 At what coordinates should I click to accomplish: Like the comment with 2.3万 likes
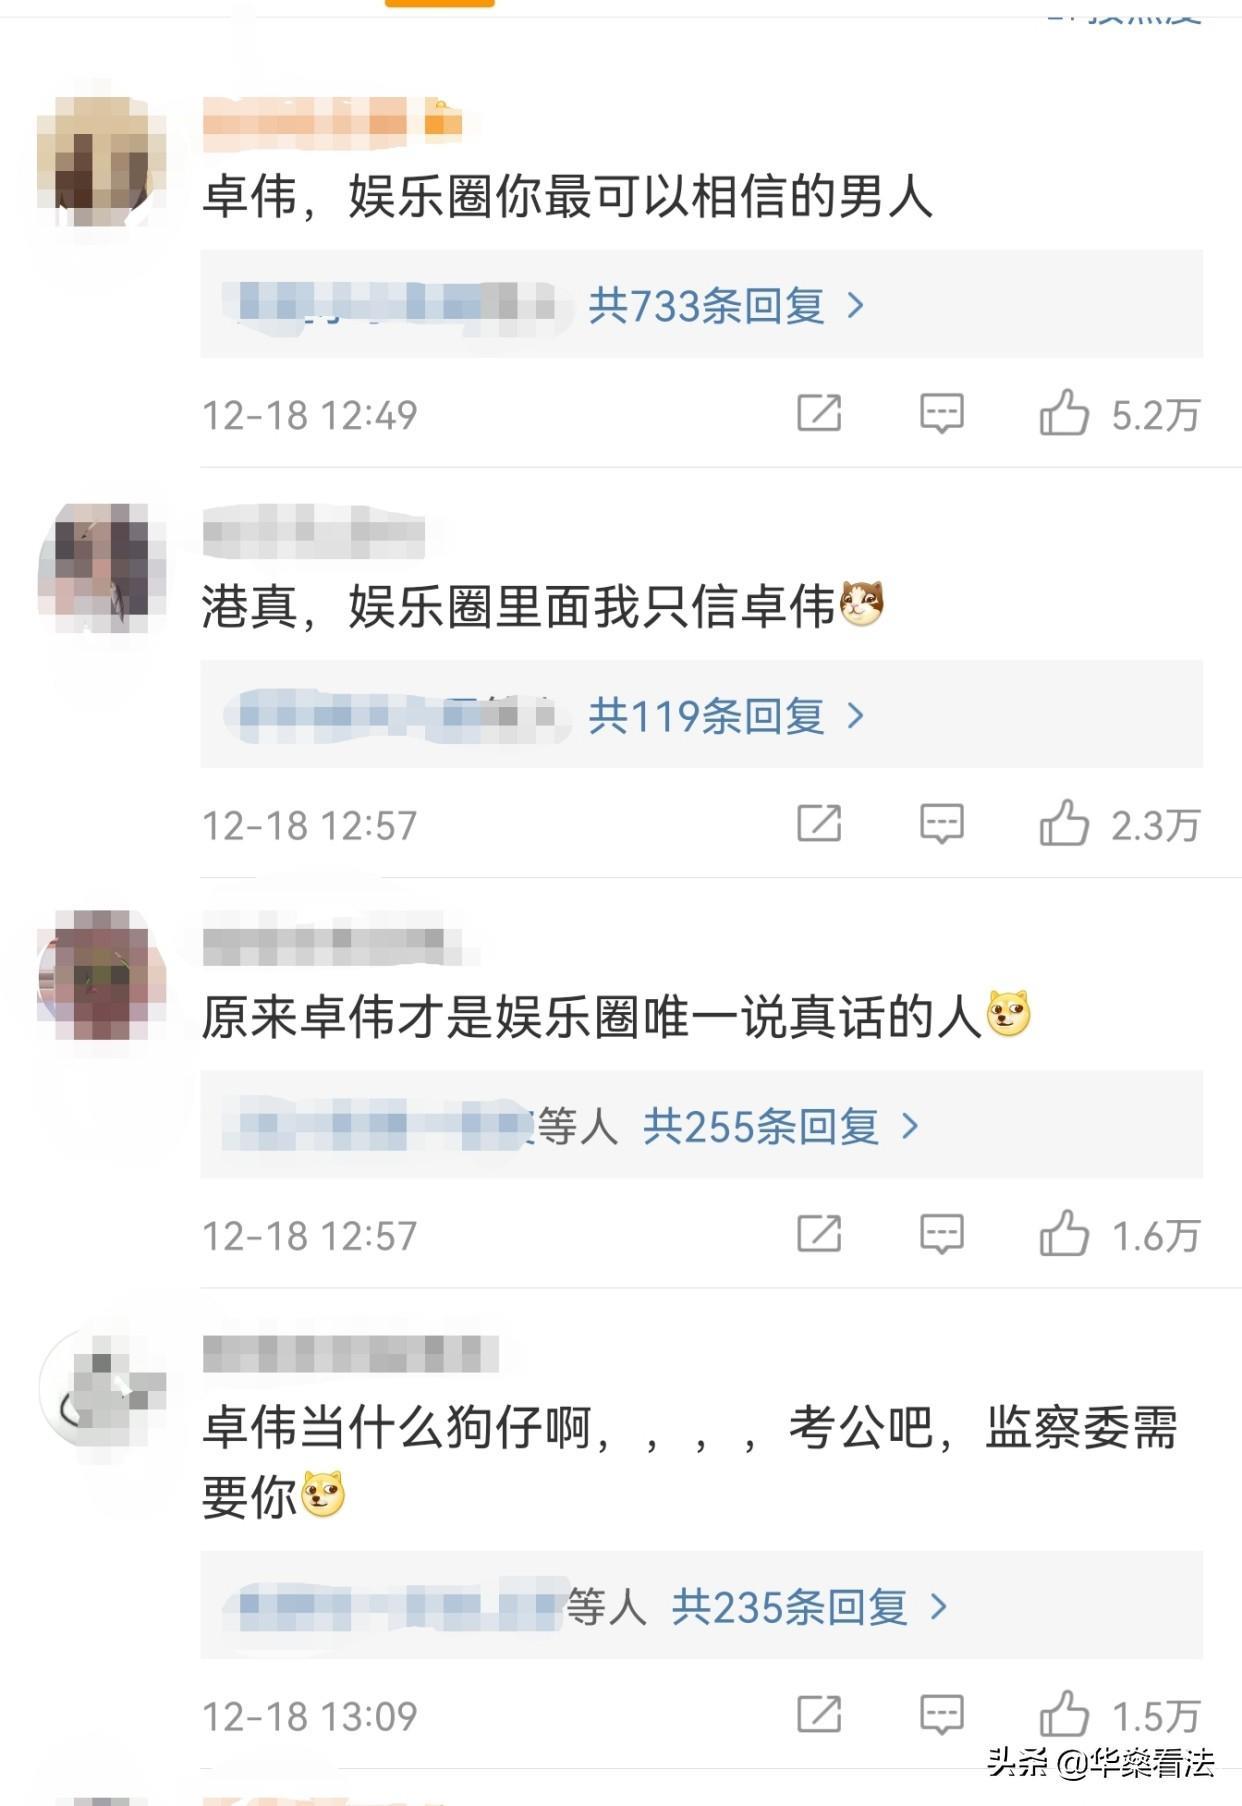(1064, 824)
